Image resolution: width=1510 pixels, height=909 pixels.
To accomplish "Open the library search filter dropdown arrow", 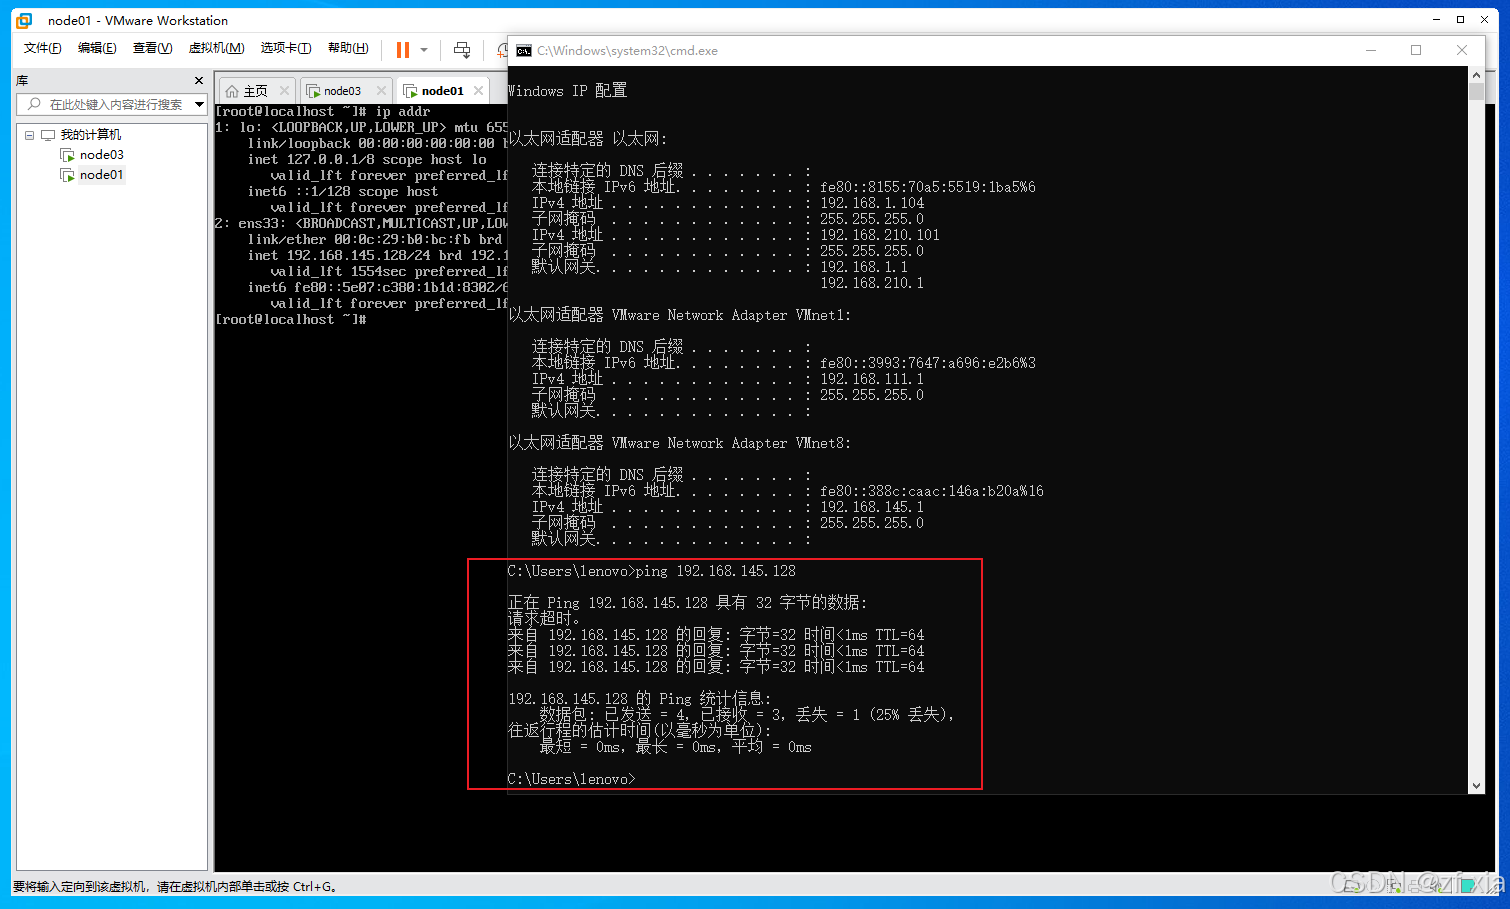I will pyautogui.click(x=200, y=104).
